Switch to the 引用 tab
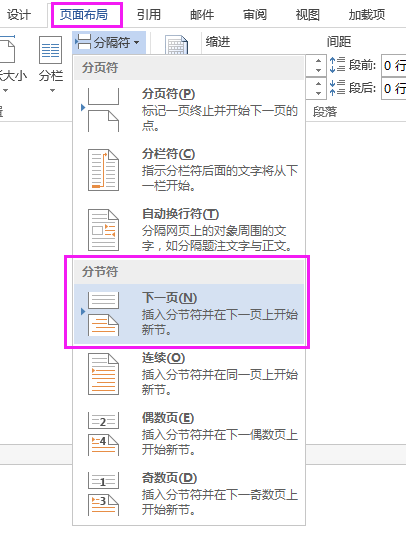This screenshot has height=542, width=406. (x=149, y=15)
